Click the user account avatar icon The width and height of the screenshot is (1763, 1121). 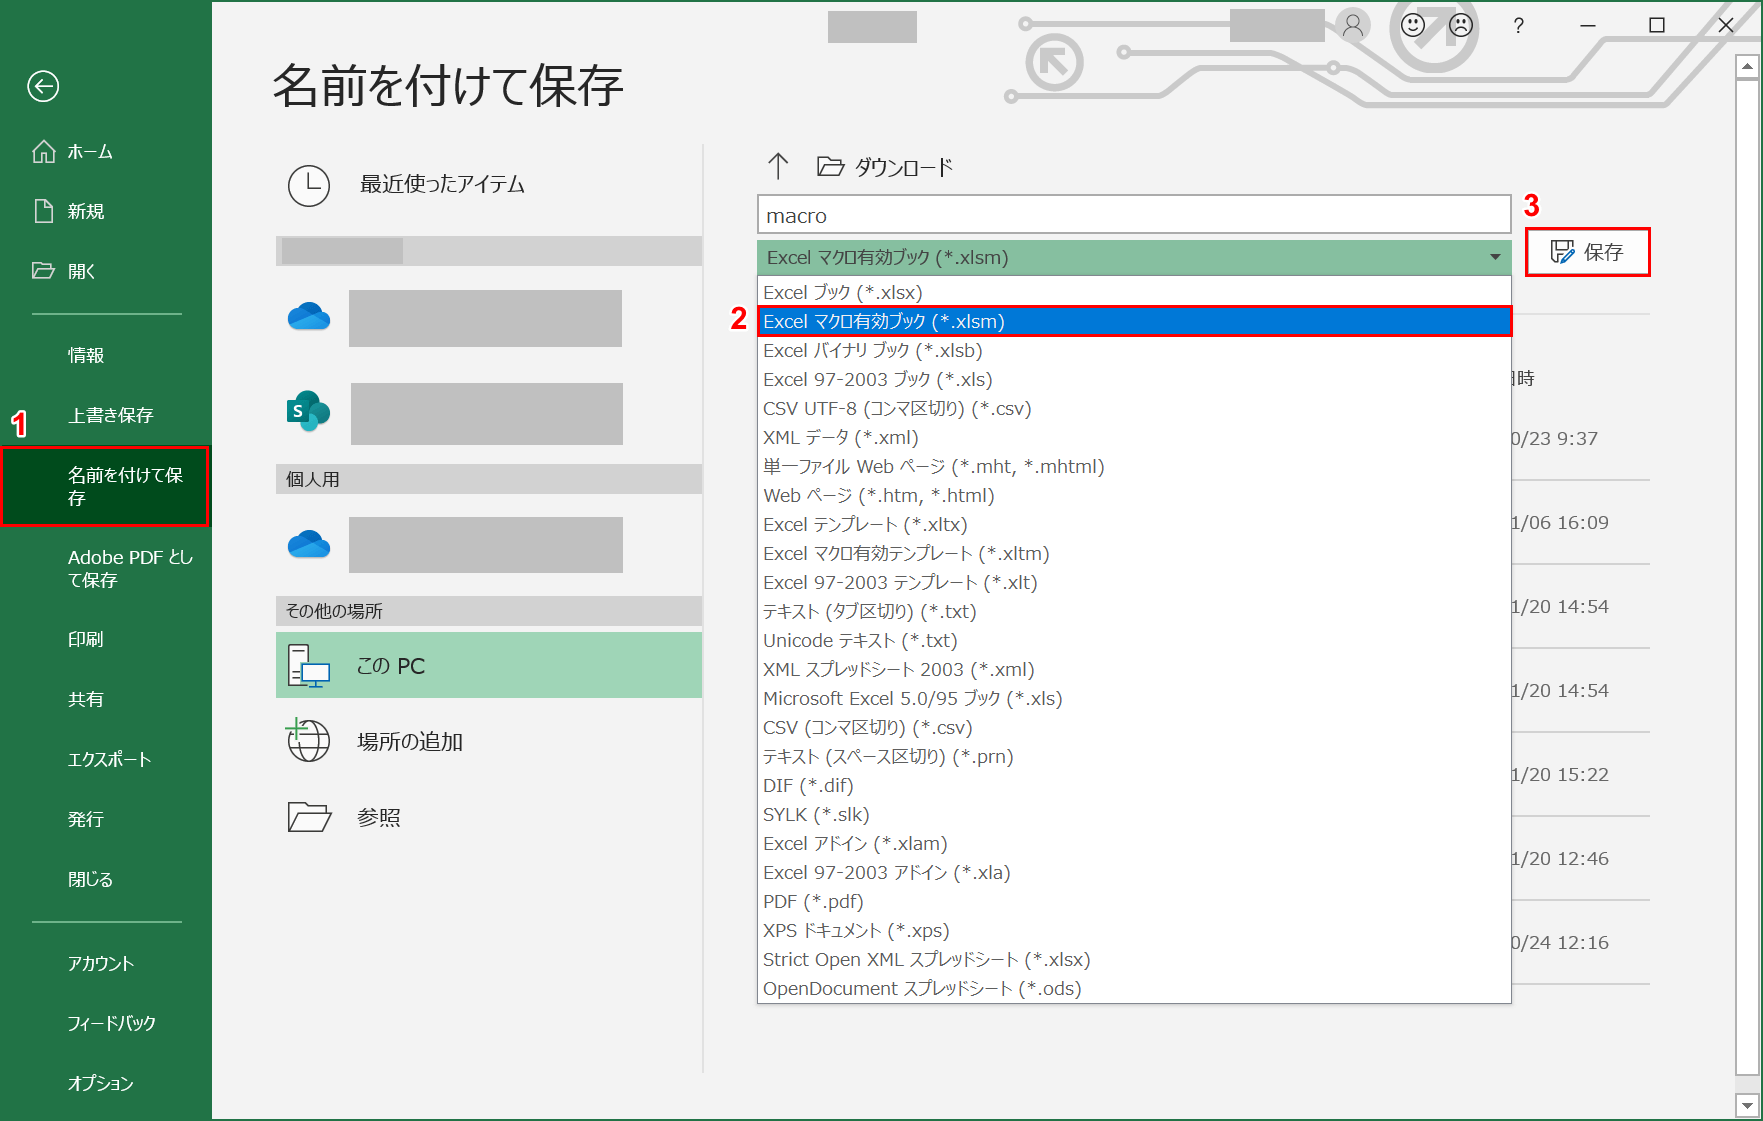point(1353,25)
